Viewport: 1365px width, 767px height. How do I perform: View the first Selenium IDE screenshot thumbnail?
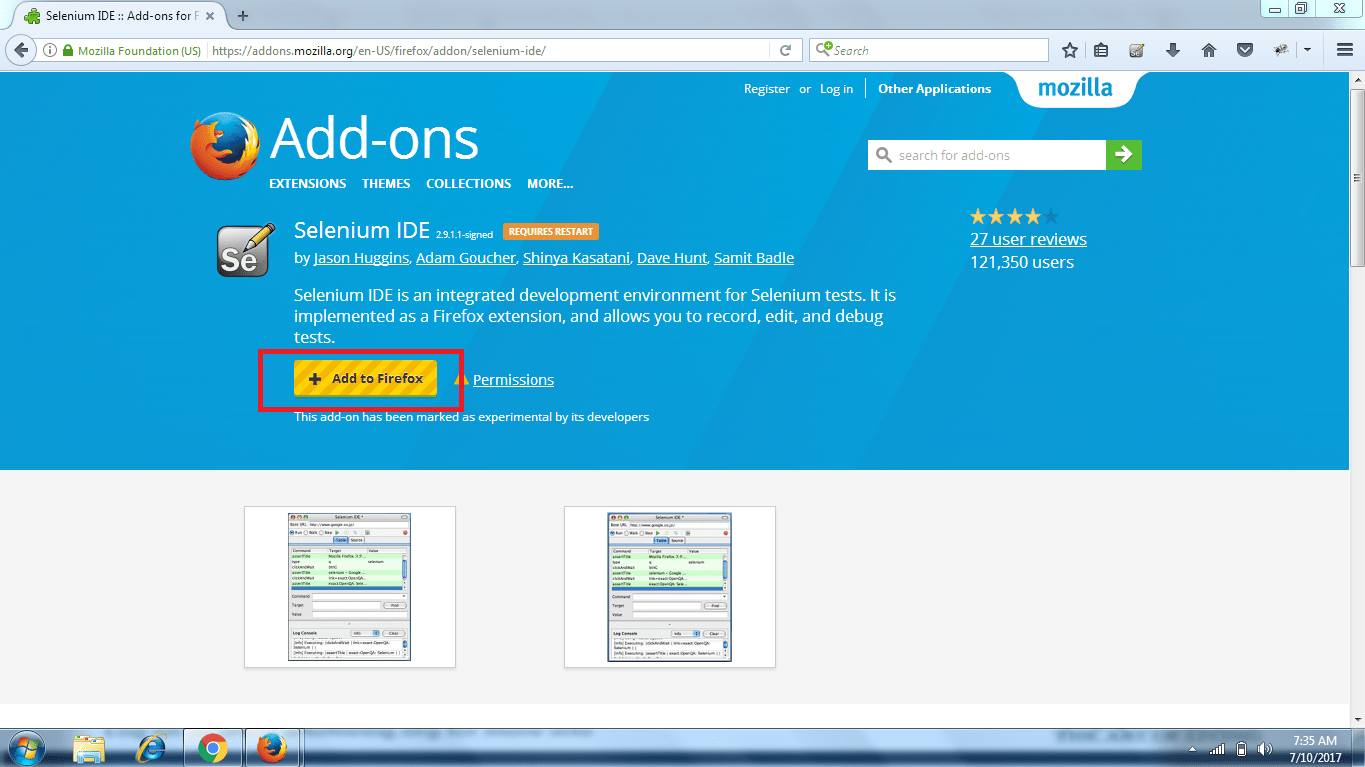pos(348,587)
